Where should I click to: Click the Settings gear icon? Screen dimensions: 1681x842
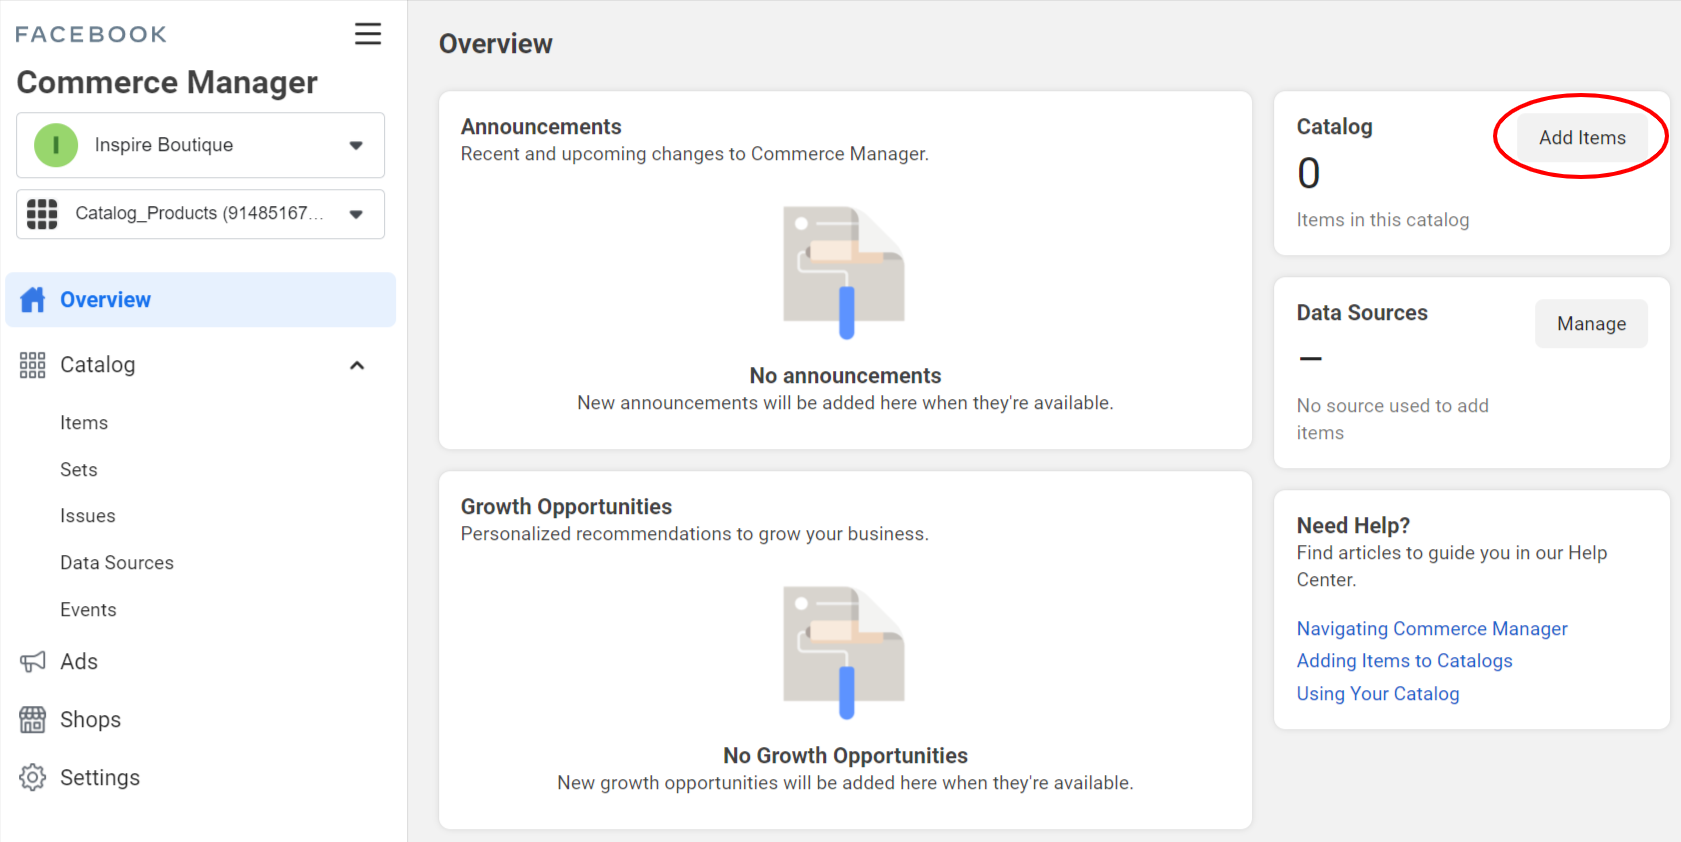point(33,778)
